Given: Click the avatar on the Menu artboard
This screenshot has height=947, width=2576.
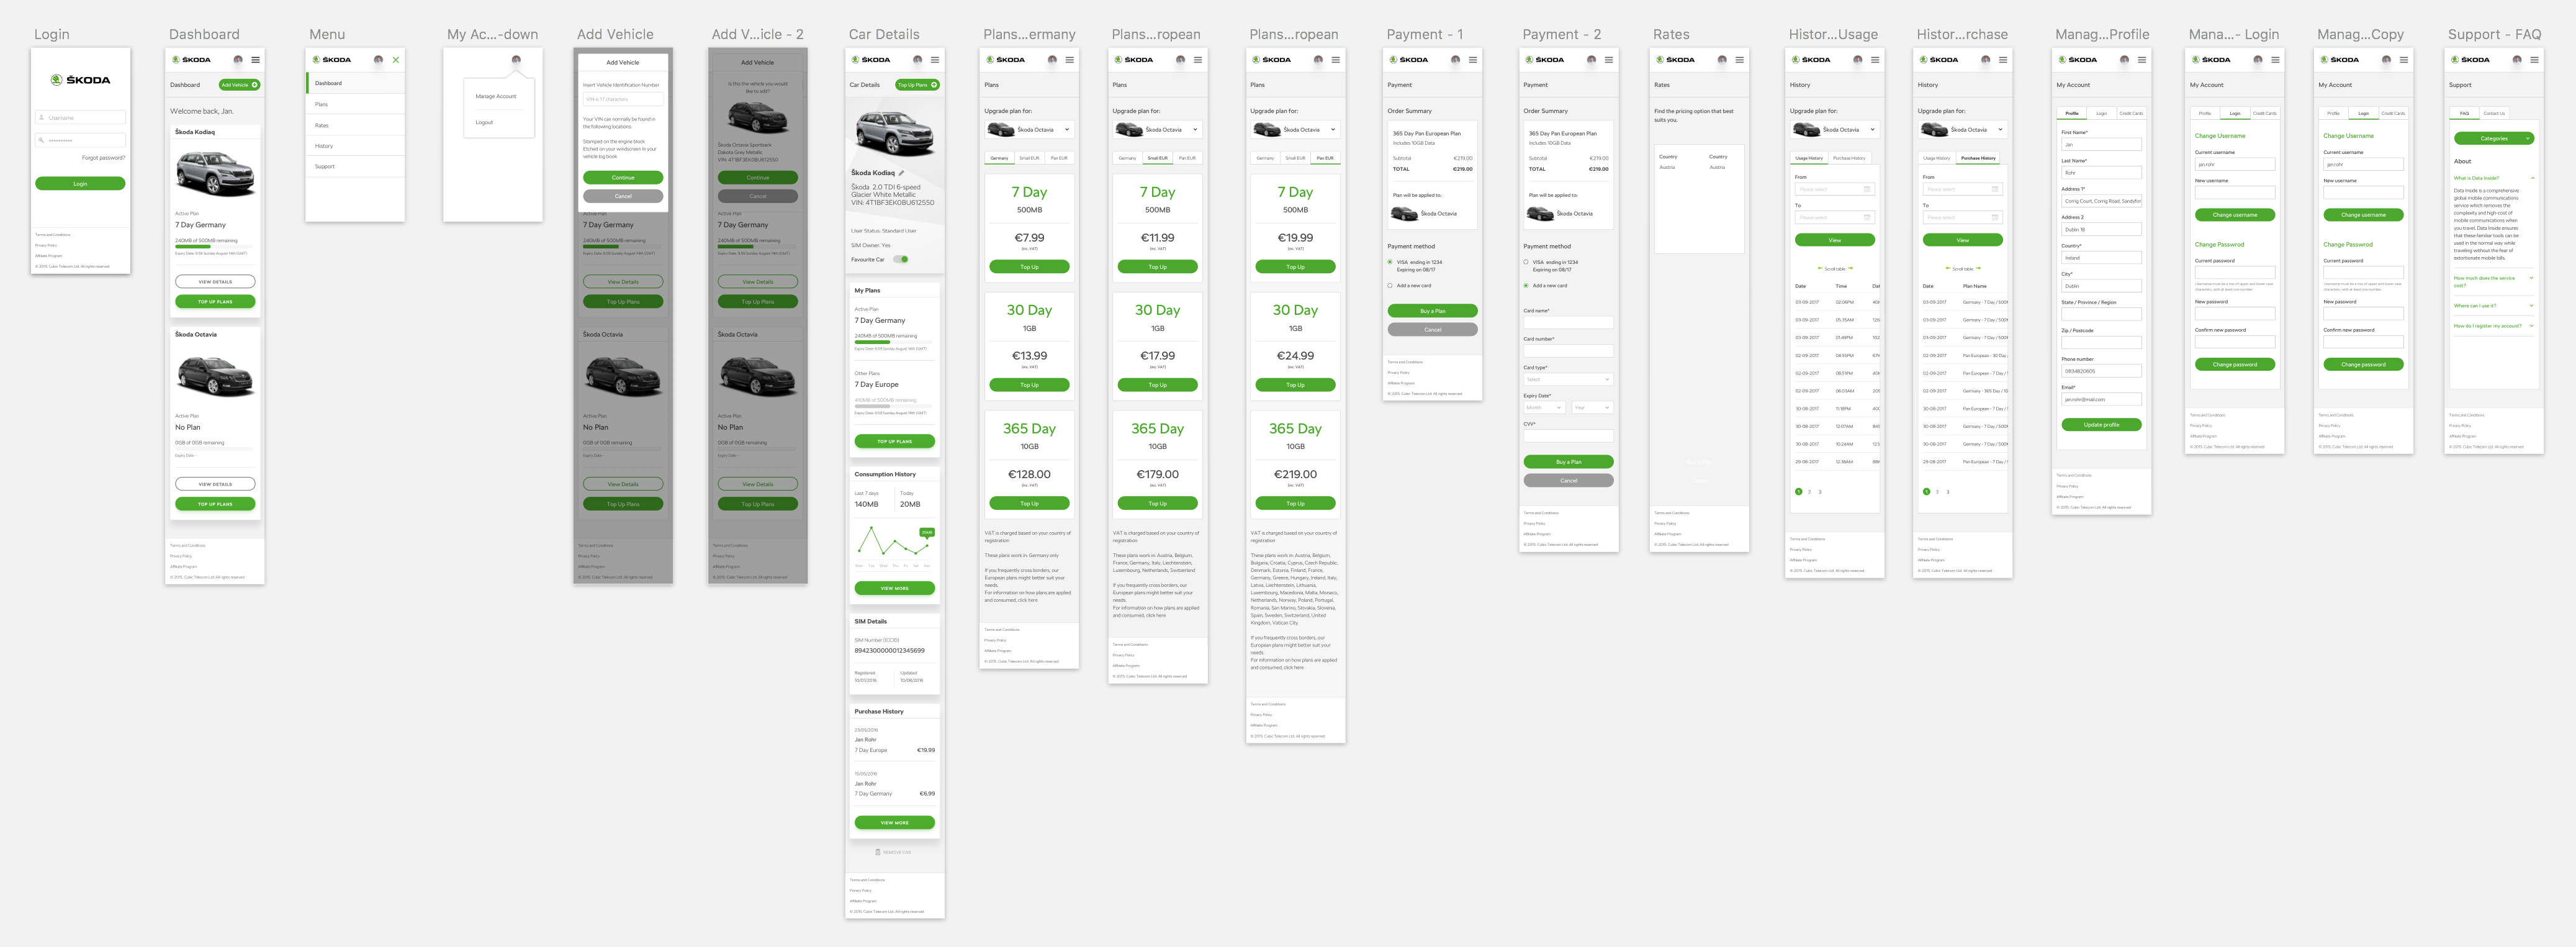Looking at the screenshot, I should [378, 60].
